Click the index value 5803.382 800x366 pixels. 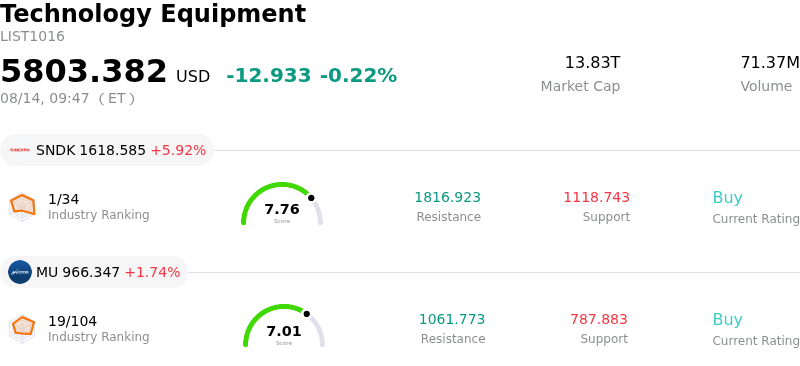(84, 71)
